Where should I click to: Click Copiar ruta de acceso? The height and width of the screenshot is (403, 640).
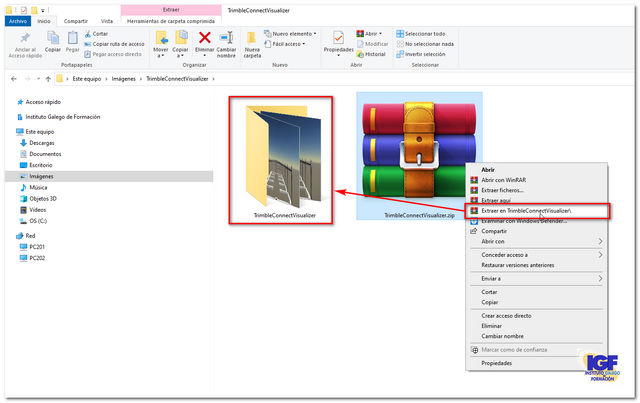[x=114, y=44]
